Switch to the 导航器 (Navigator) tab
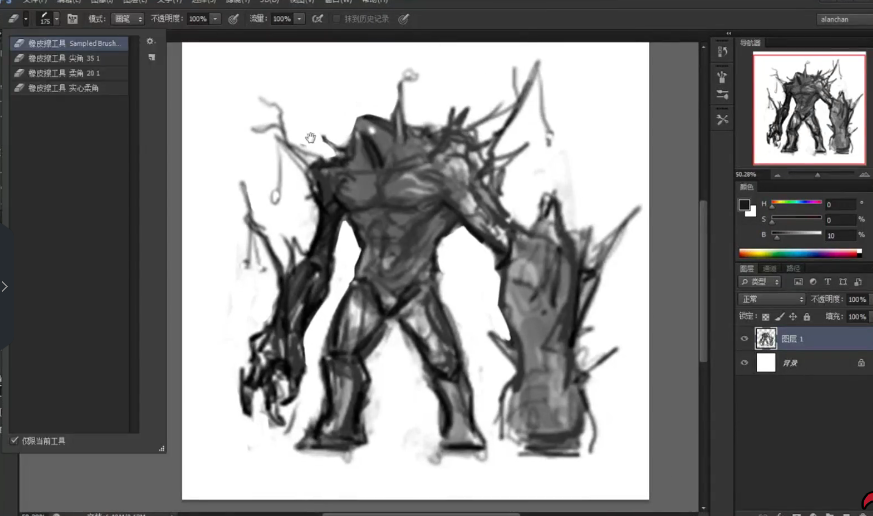The width and height of the screenshot is (873, 516). (x=750, y=43)
